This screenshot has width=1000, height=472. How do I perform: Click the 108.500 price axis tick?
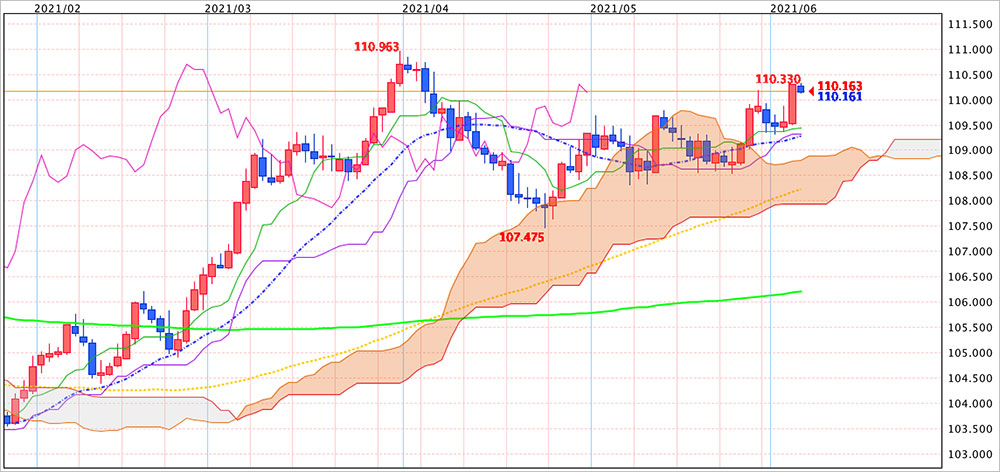pyautogui.click(x=969, y=176)
